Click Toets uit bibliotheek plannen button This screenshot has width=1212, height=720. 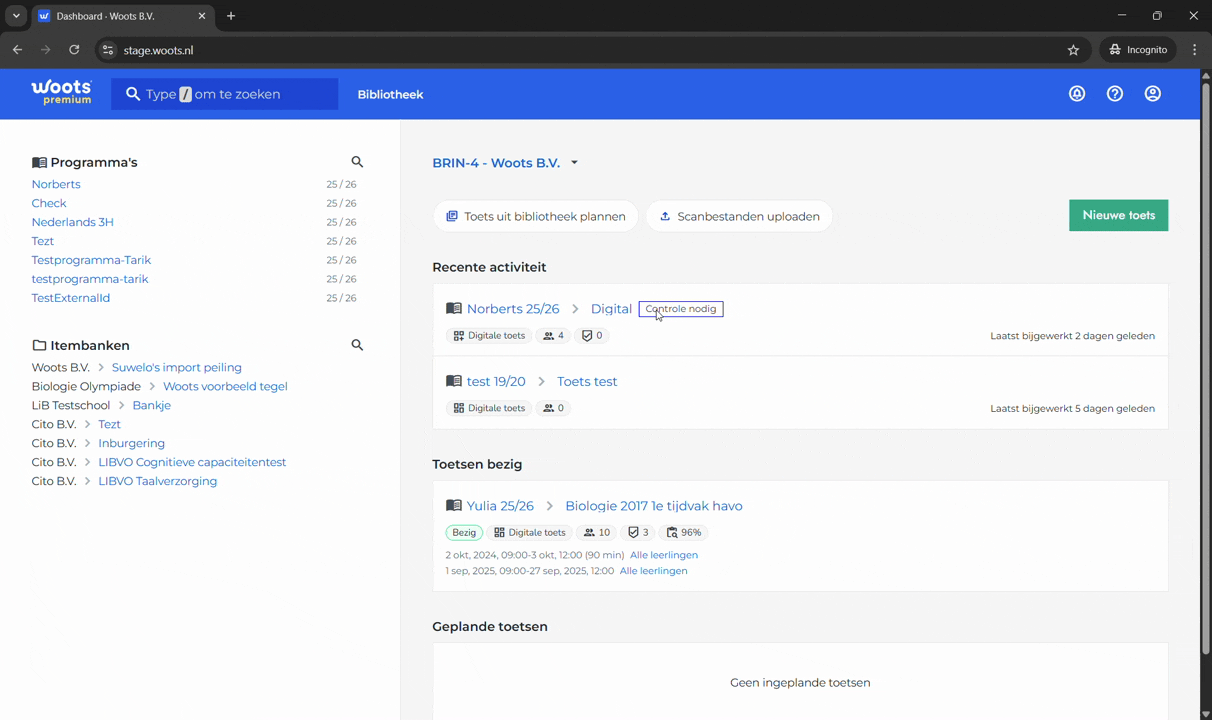tap(536, 216)
